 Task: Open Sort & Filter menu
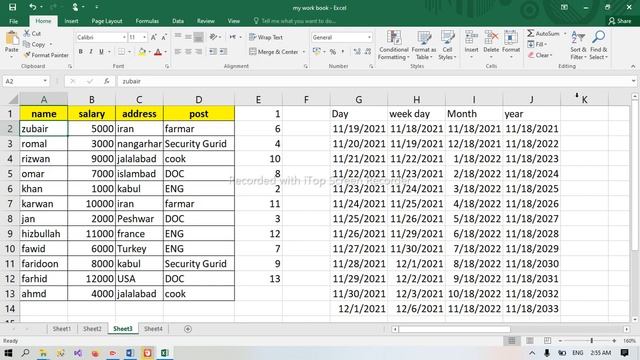[578, 45]
